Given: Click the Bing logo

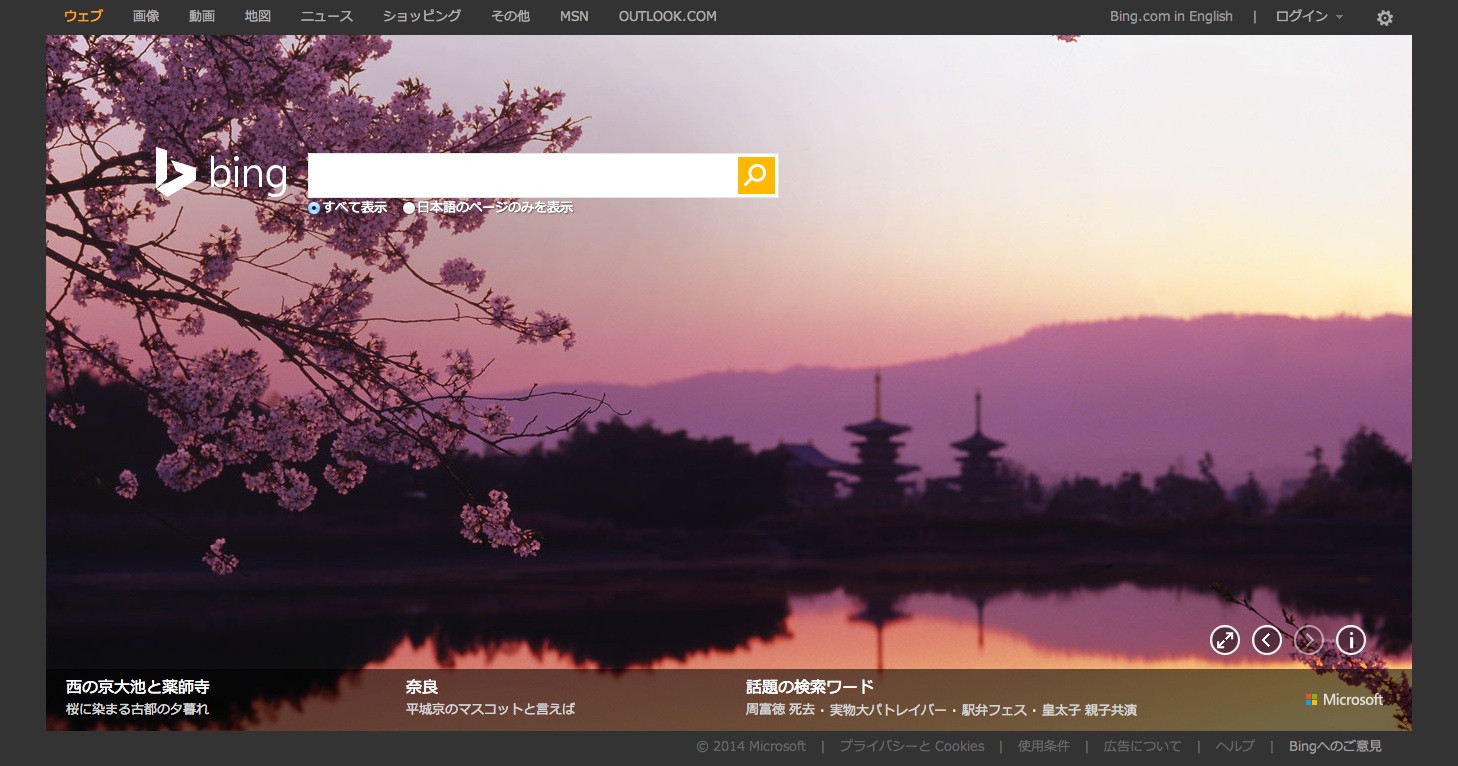Looking at the screenshot, I should coord(222,174).
